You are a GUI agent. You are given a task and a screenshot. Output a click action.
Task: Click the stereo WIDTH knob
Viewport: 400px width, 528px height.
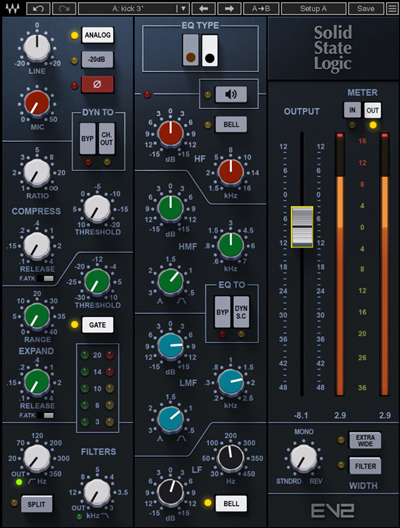pos(303,458)
